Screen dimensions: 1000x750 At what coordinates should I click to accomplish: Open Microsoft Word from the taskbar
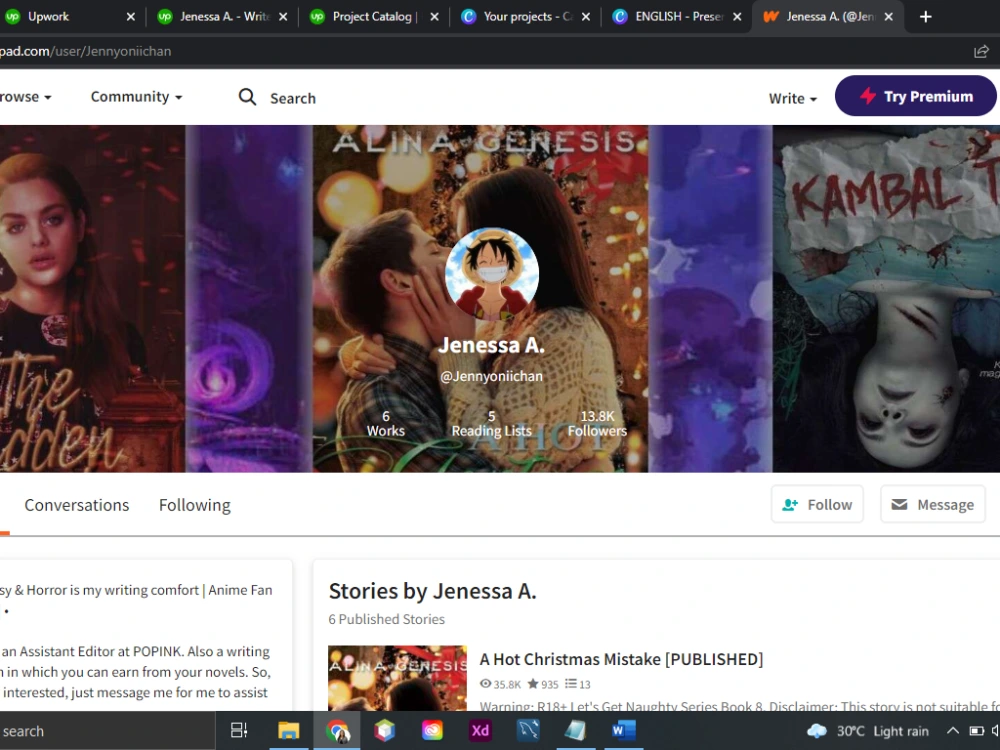click(x=624, y=730)
